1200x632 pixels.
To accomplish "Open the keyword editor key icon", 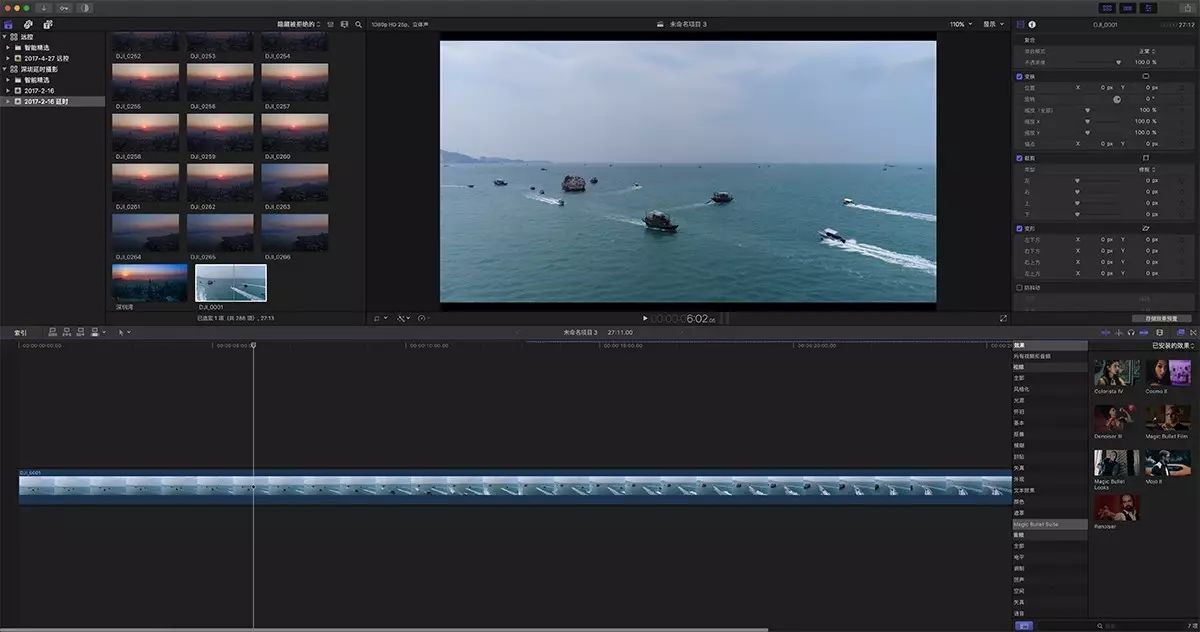I will pos(64,8).
